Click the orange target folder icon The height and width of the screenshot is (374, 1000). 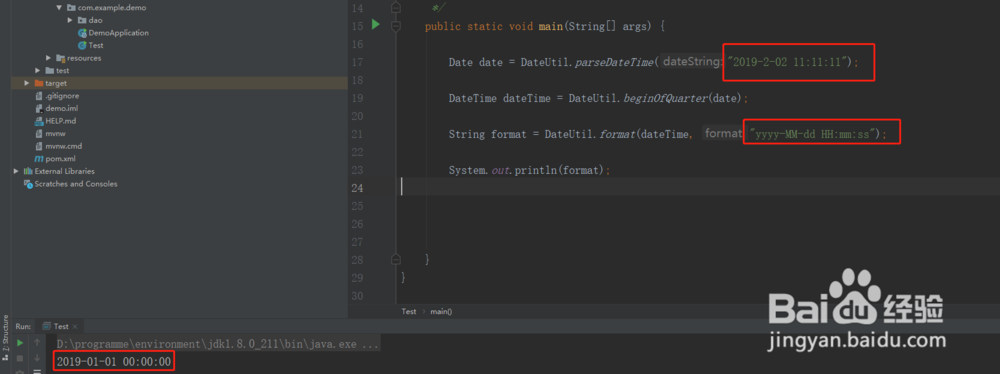tap(39, 83)
